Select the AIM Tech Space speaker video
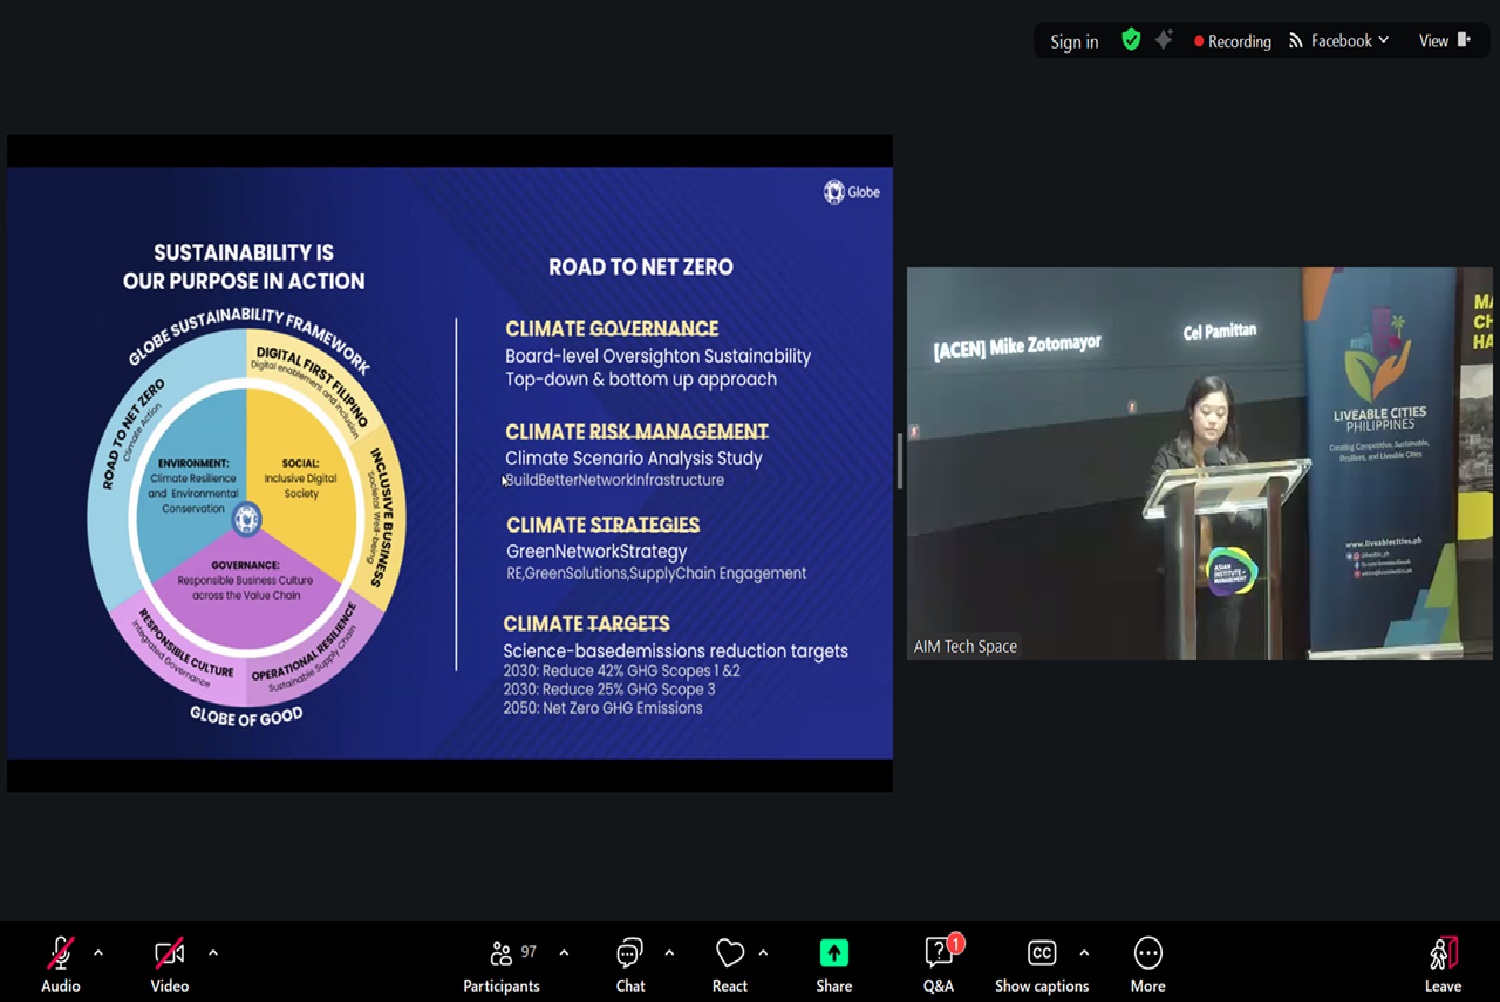This screenshot has height=1002, width=1500. [x=1199, y=463]
